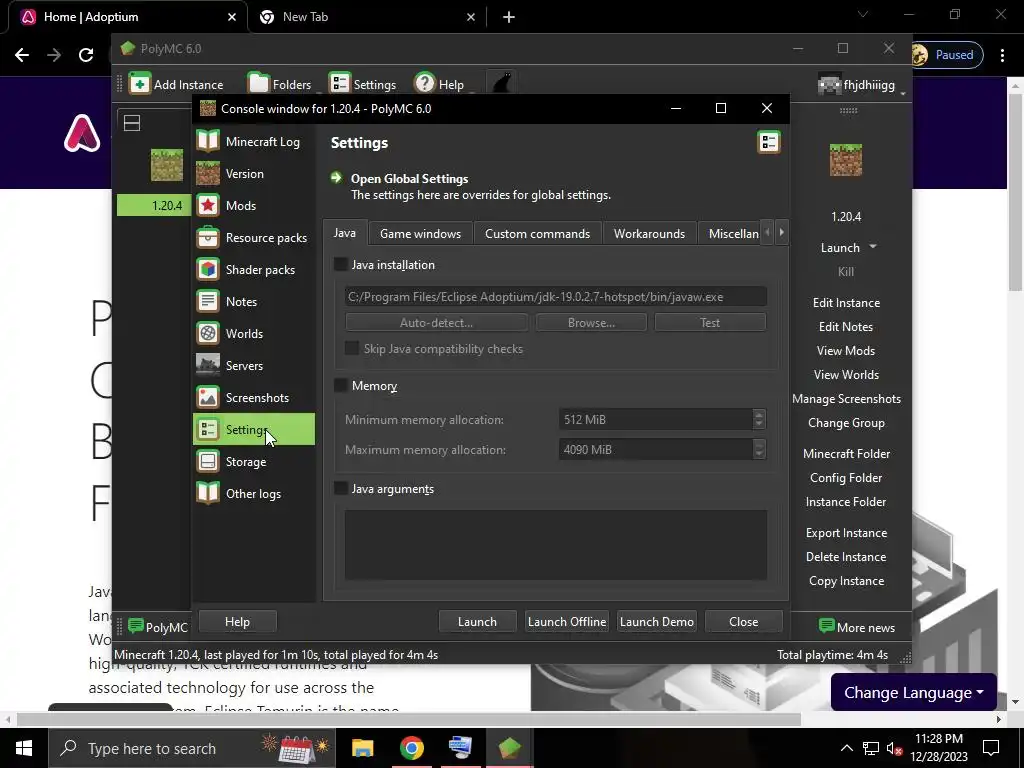The width and height of the screenshot is (1024, 768).
Task: Switch to the New Tab browser tab
Action: pyautogui.click(x=367, y=17)
